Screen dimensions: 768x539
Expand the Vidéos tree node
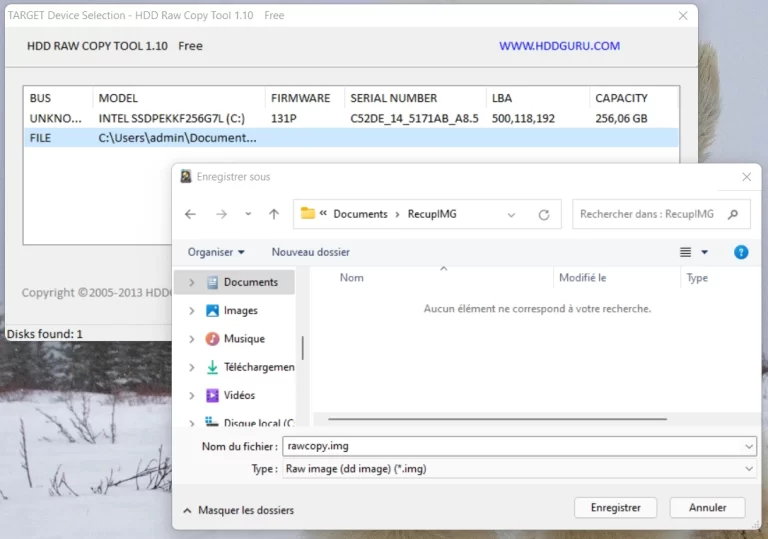[x=192, y=395]
